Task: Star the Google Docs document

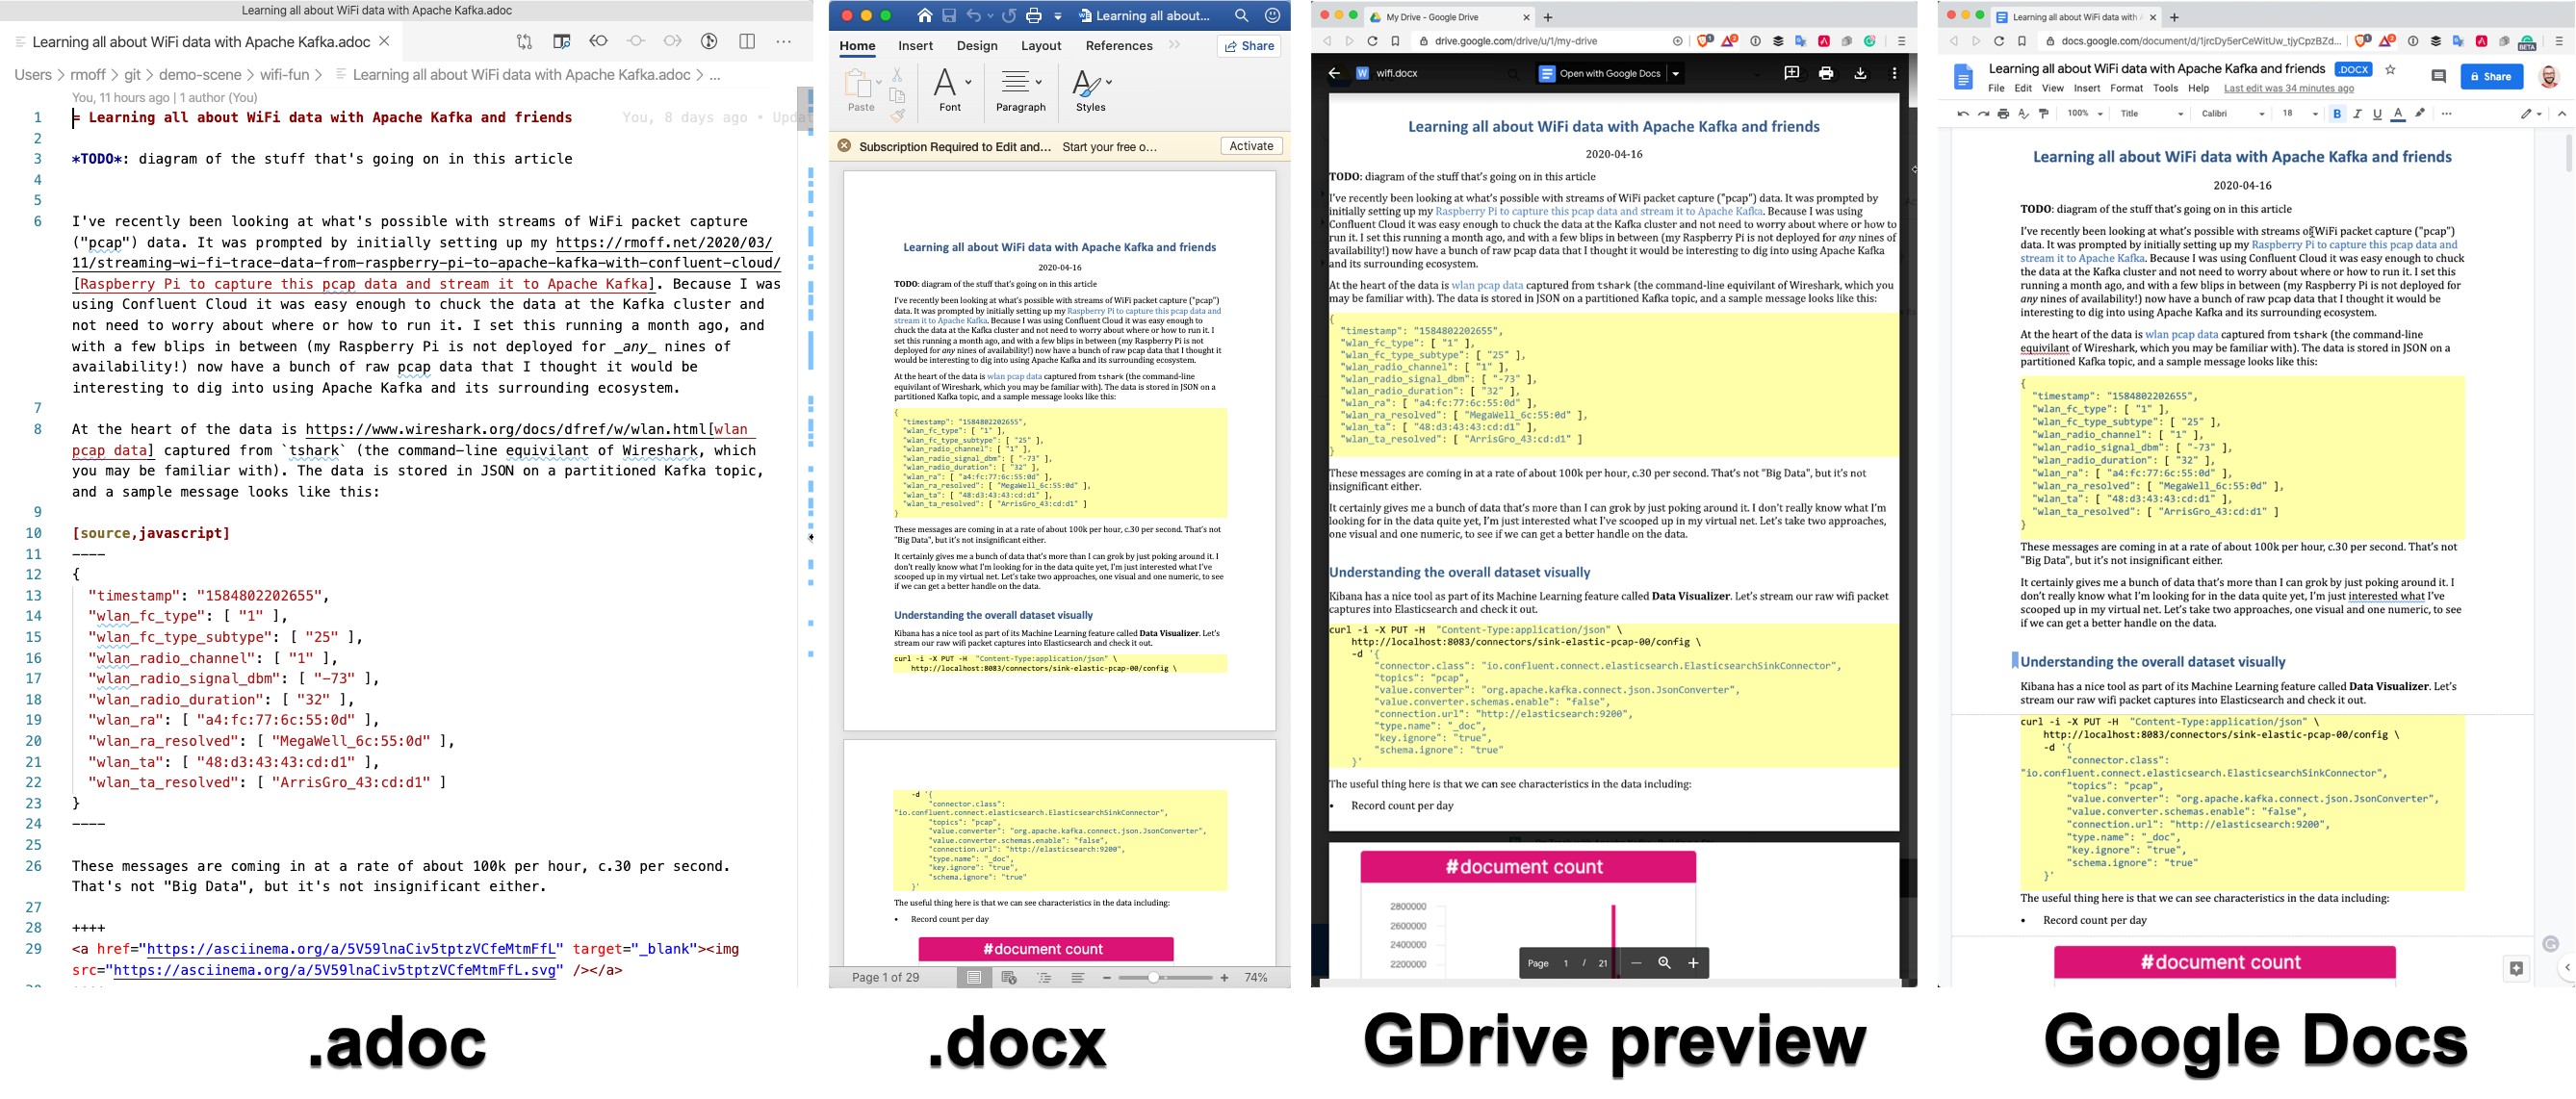Action: pos(2391,70)
